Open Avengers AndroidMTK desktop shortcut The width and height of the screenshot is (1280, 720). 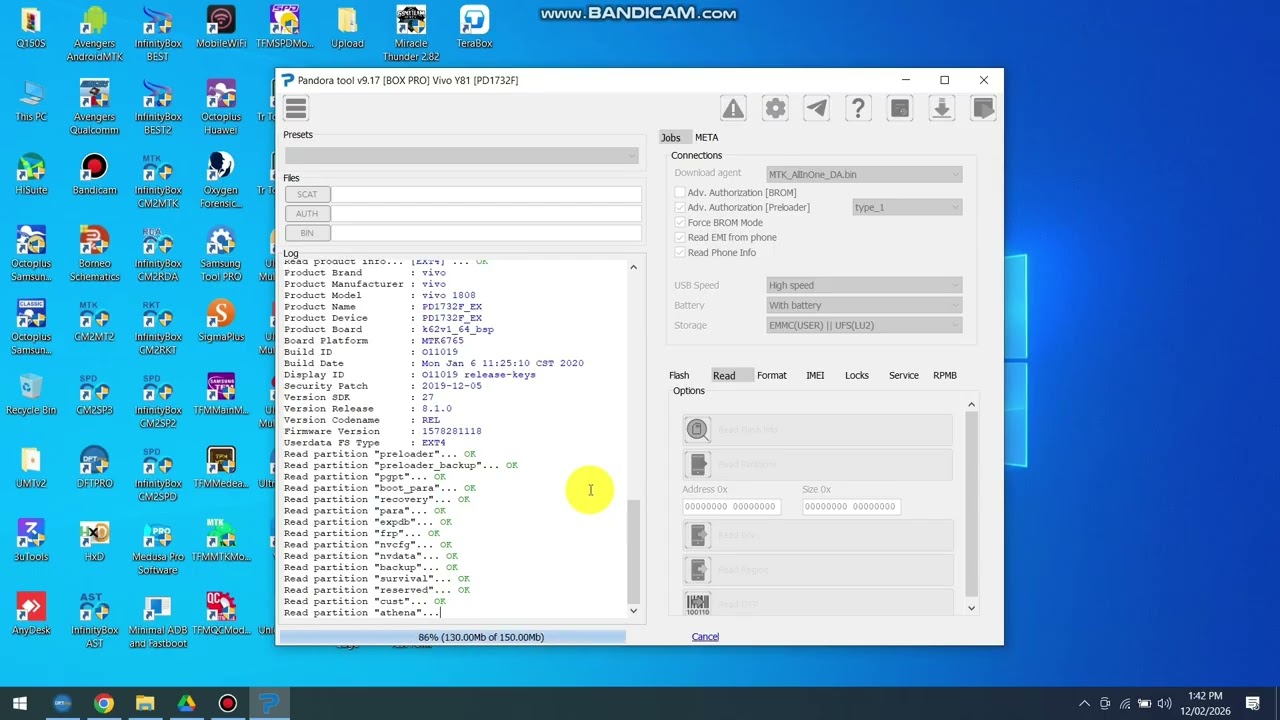coord(94,33)
